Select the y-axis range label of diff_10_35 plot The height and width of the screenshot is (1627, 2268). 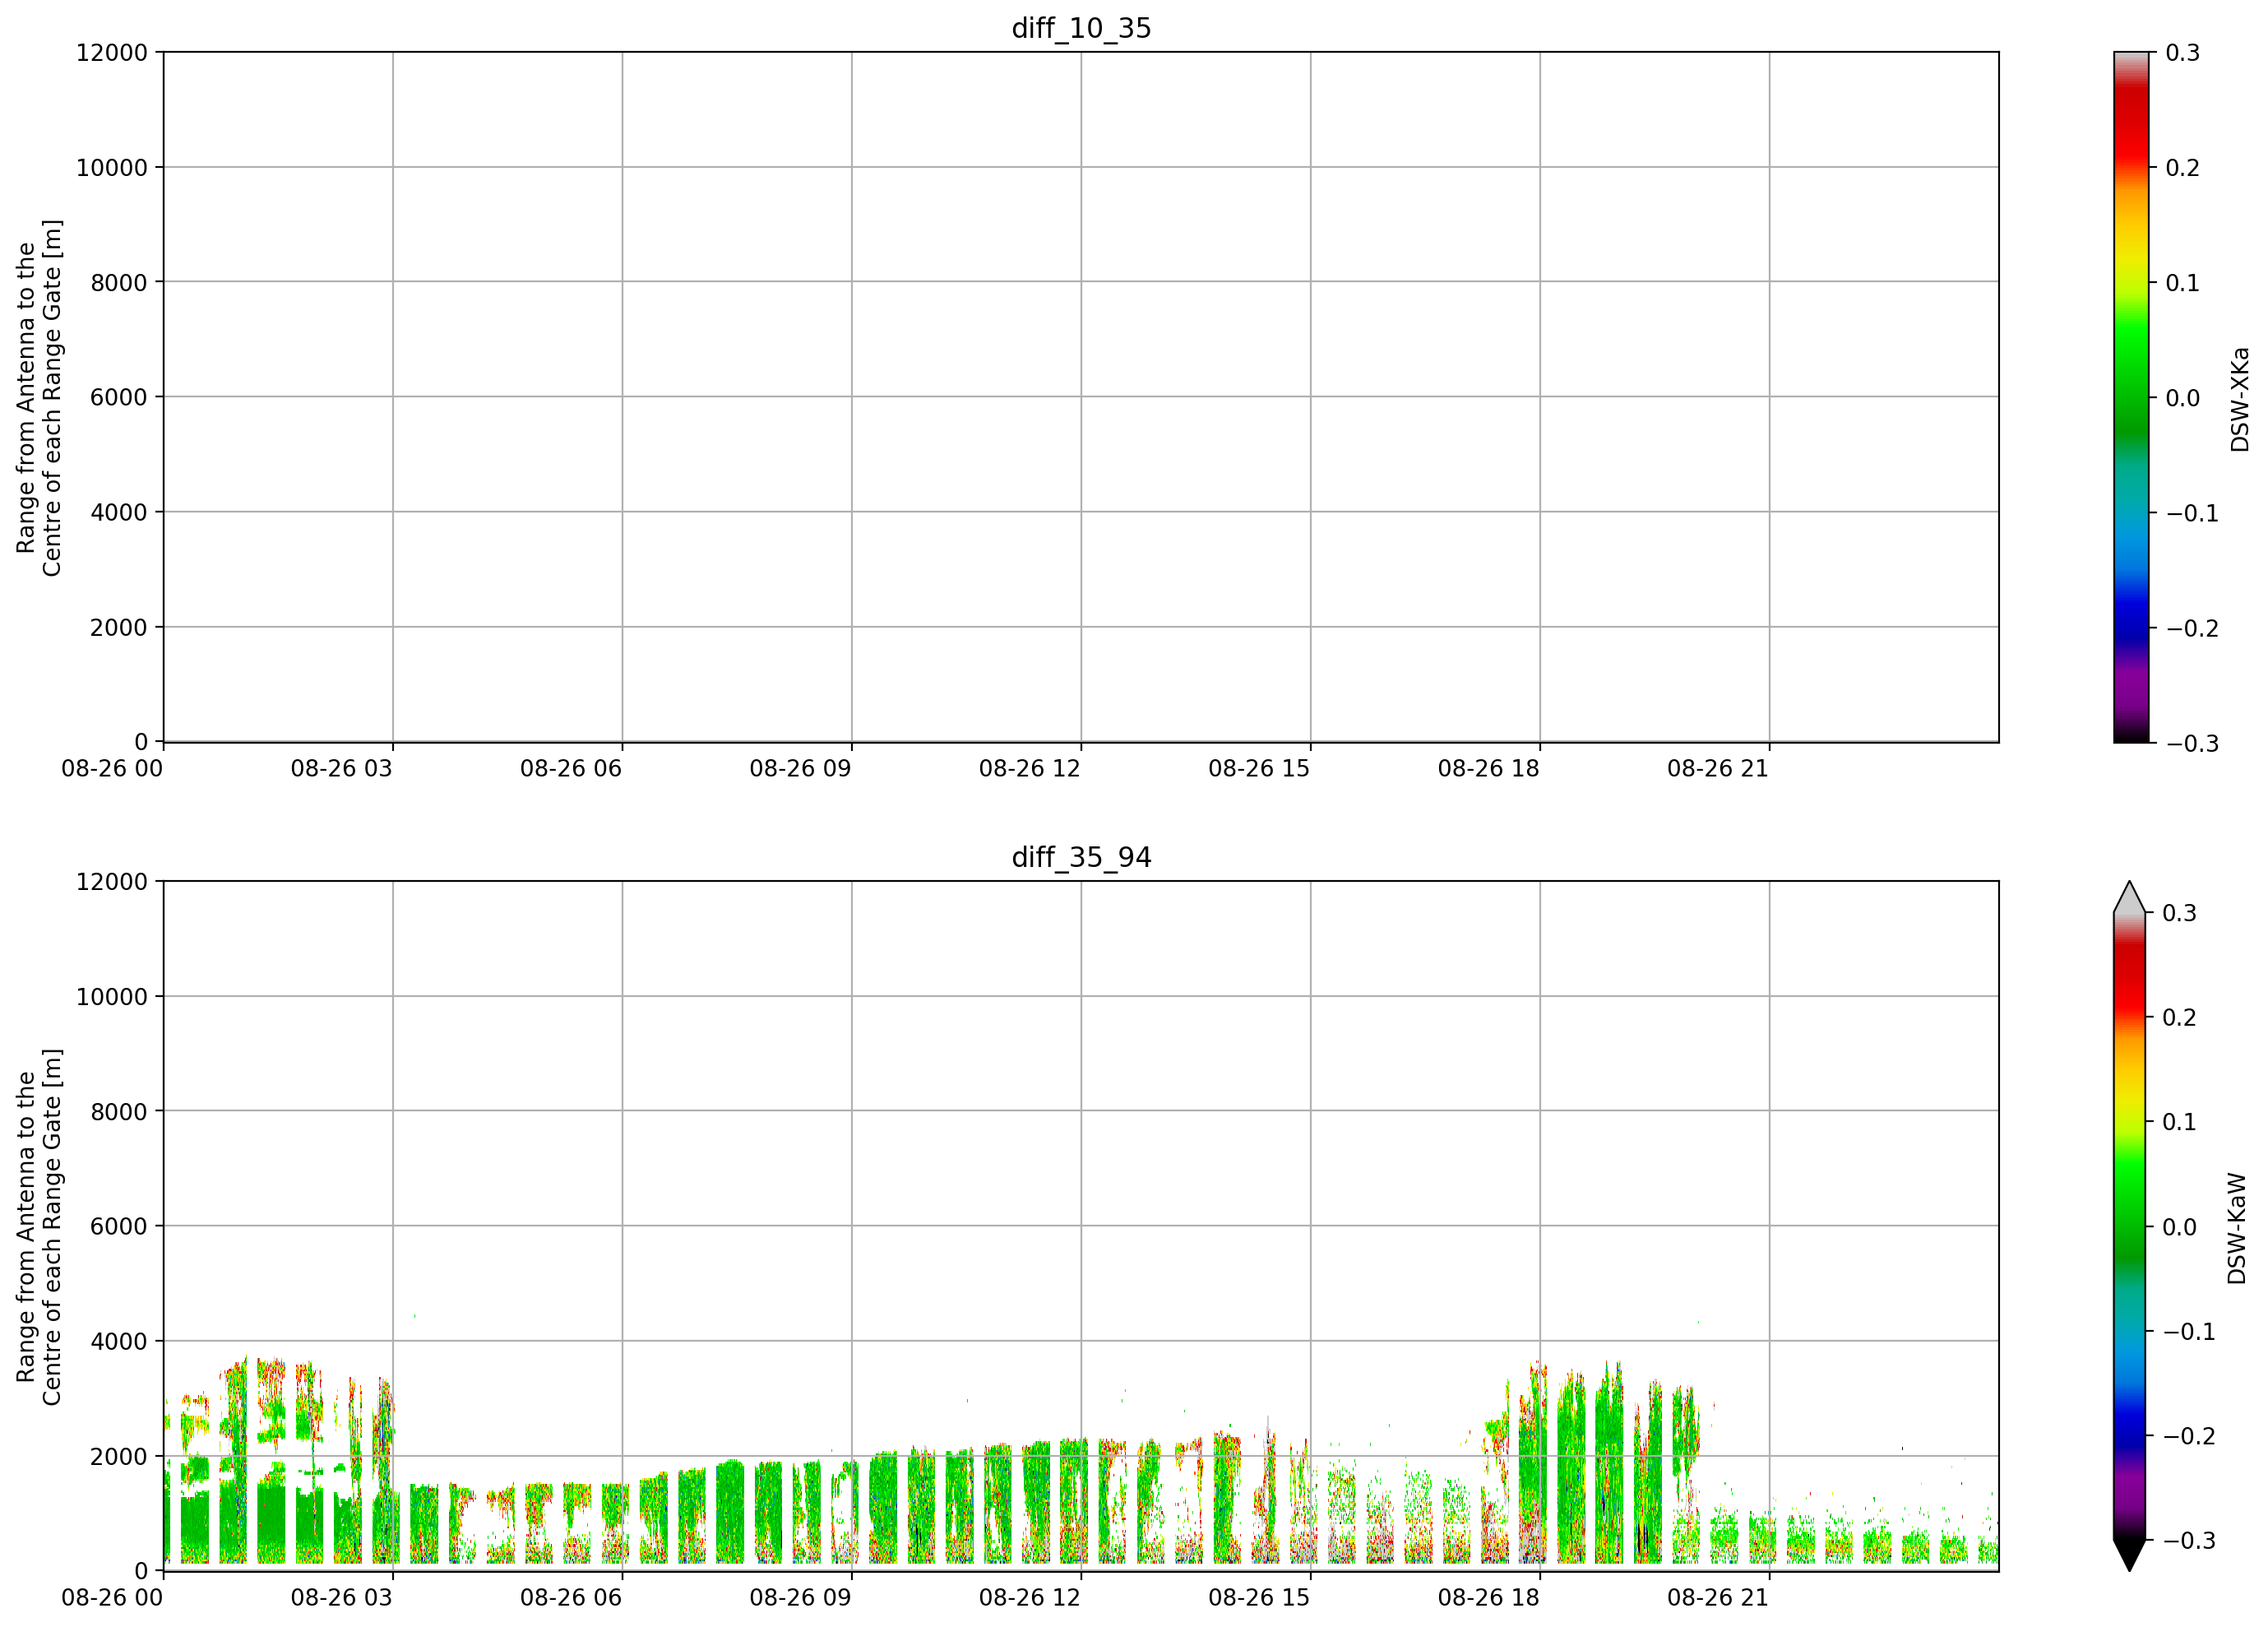pyautogui.click(x=39, y=398)
